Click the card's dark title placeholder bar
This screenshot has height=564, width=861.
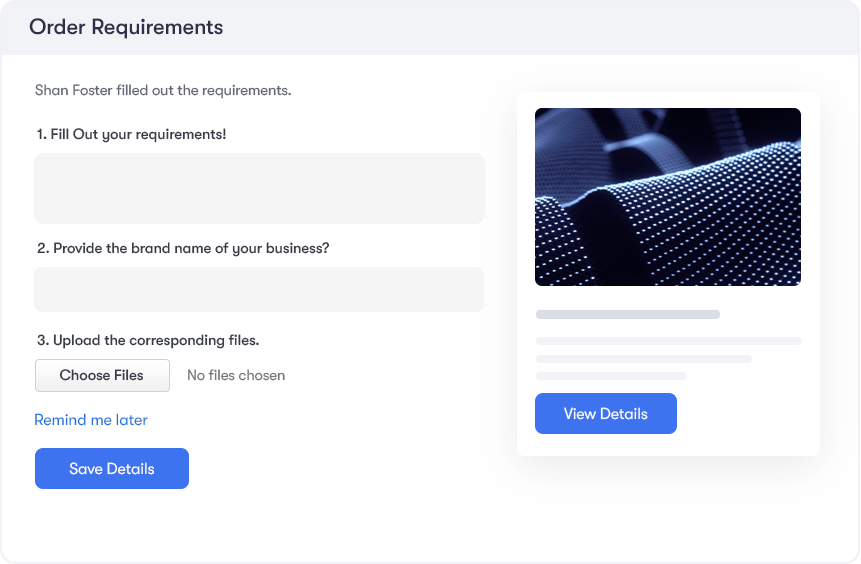point(627,314)
